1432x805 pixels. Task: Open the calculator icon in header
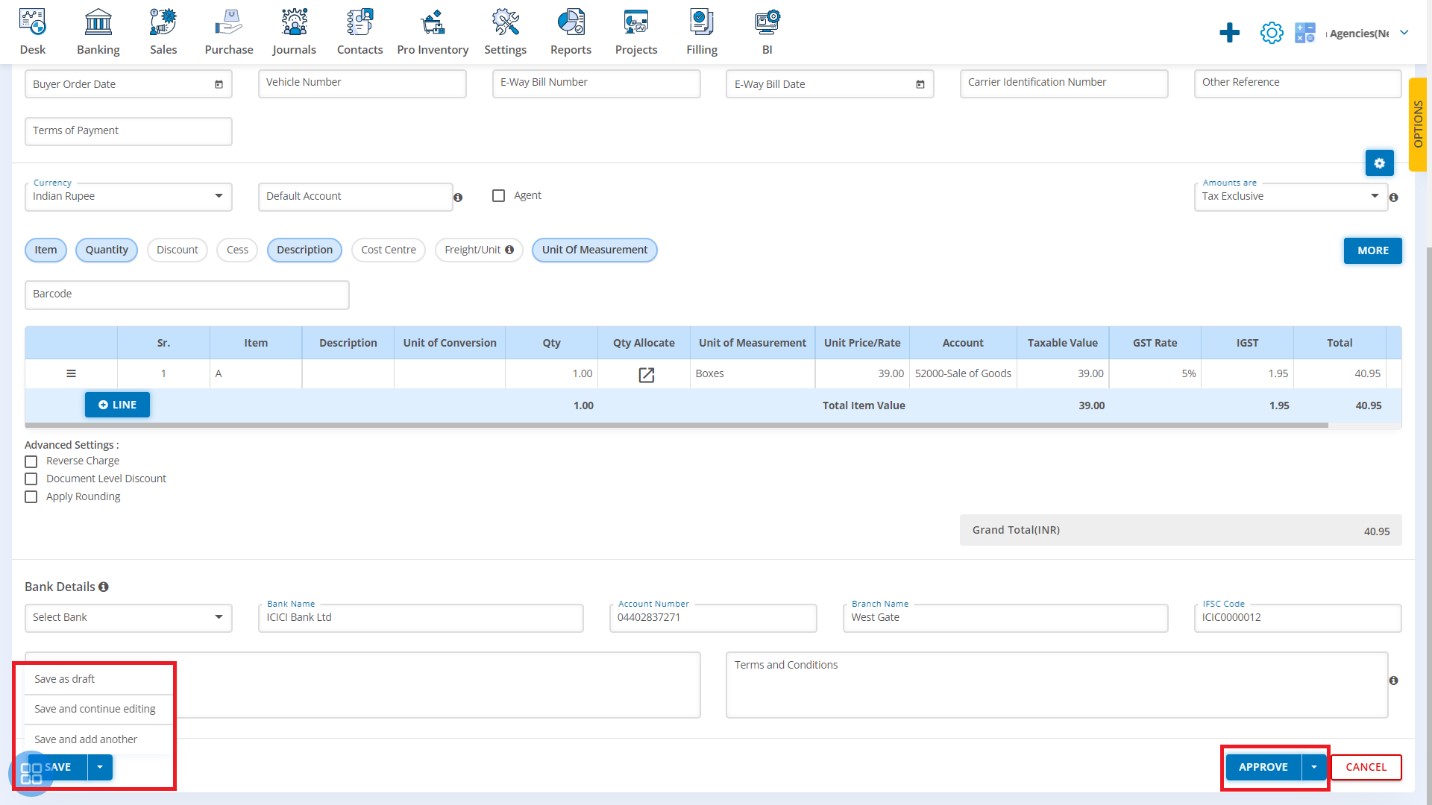[x=1305, y=33]
